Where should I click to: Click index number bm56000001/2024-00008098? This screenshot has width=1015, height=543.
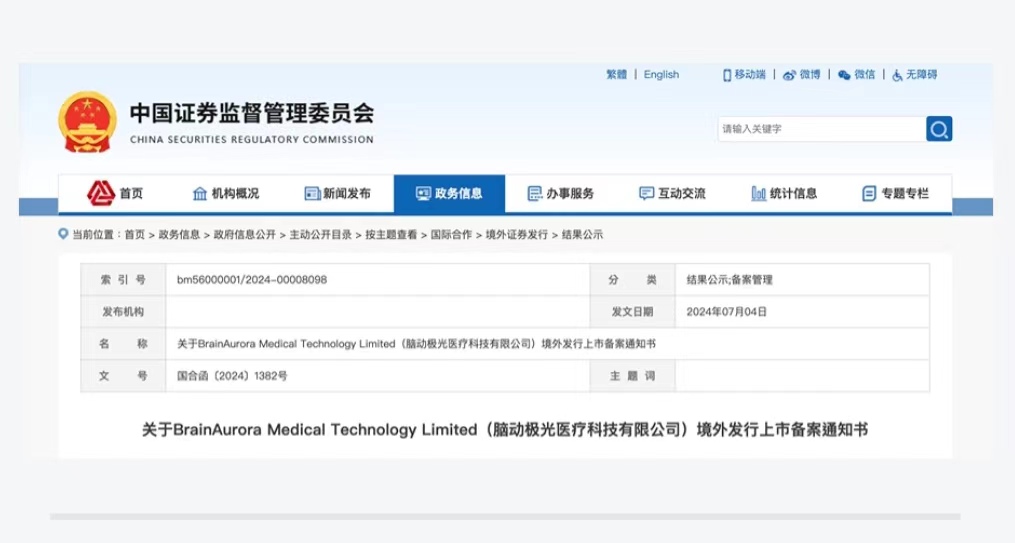pyautogui.click(x=252, y=280)
